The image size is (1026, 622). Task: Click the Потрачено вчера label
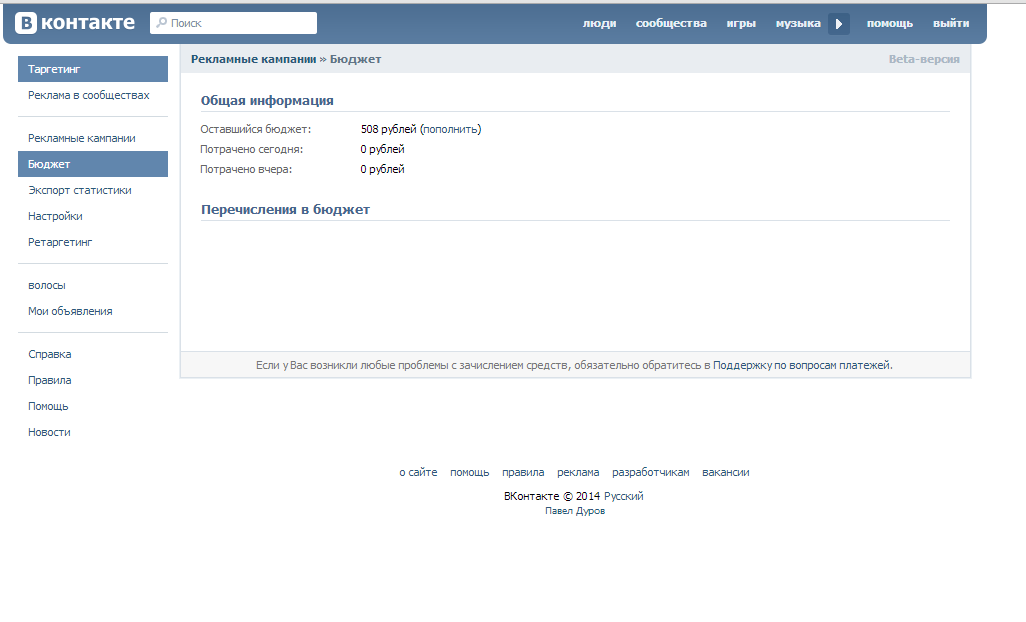point(246,169)
